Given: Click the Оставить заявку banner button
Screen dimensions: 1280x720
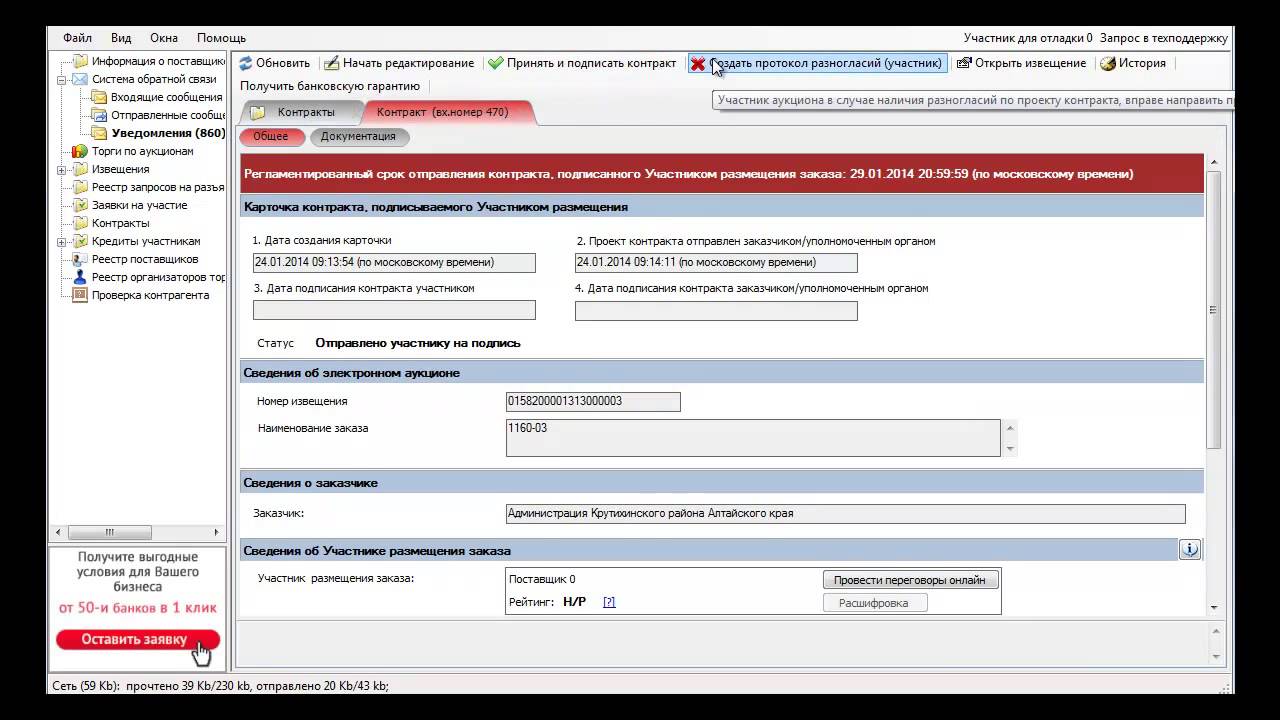Looking at the screenshot, I should point(137,640).
